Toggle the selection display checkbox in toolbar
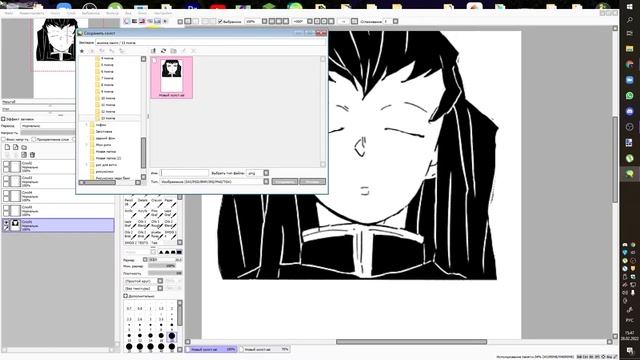 [220, 21]
